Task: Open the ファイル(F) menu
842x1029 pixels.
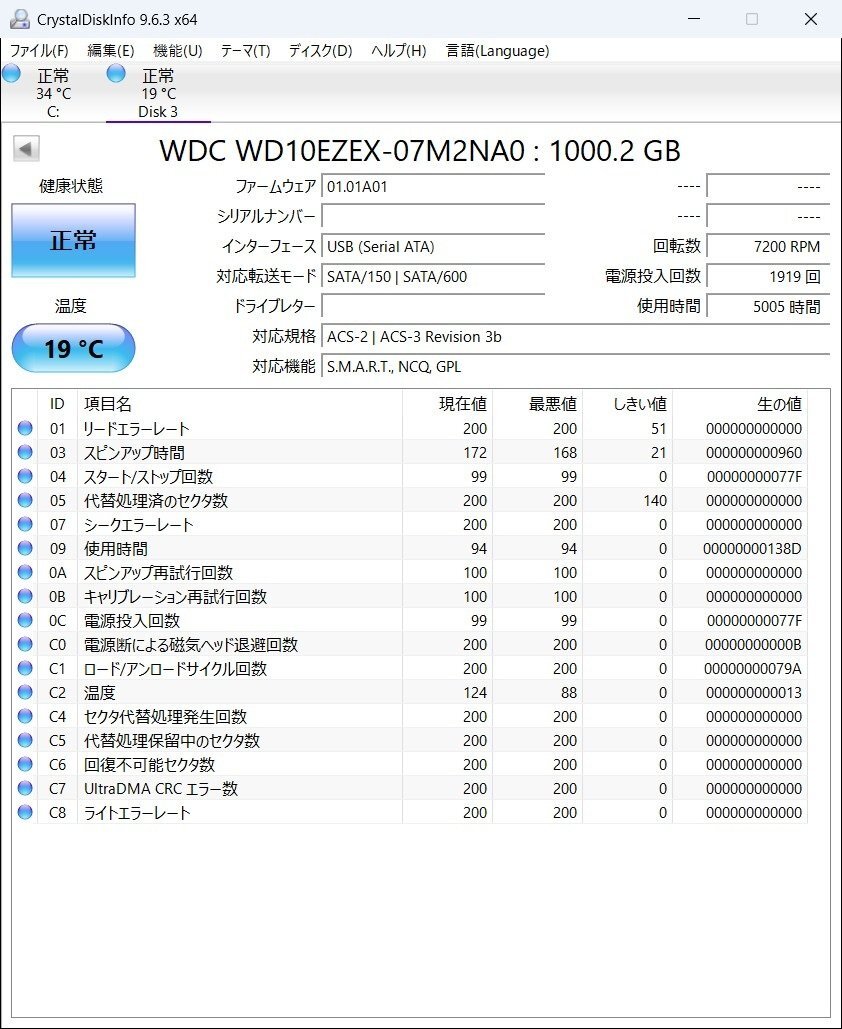Action: click(39, 51)
